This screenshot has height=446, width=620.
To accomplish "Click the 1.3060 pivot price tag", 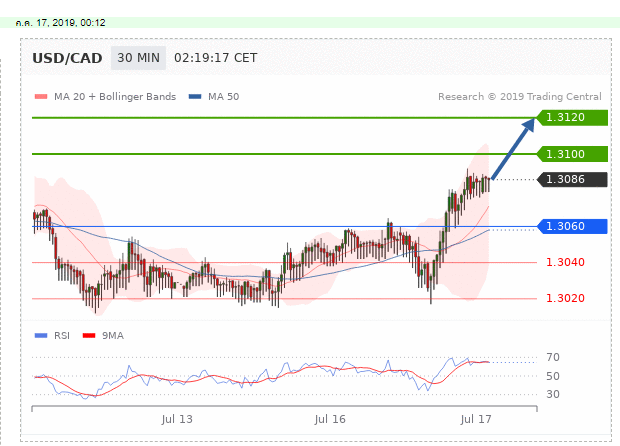I will pyautogui.click(x=572, y=226).
